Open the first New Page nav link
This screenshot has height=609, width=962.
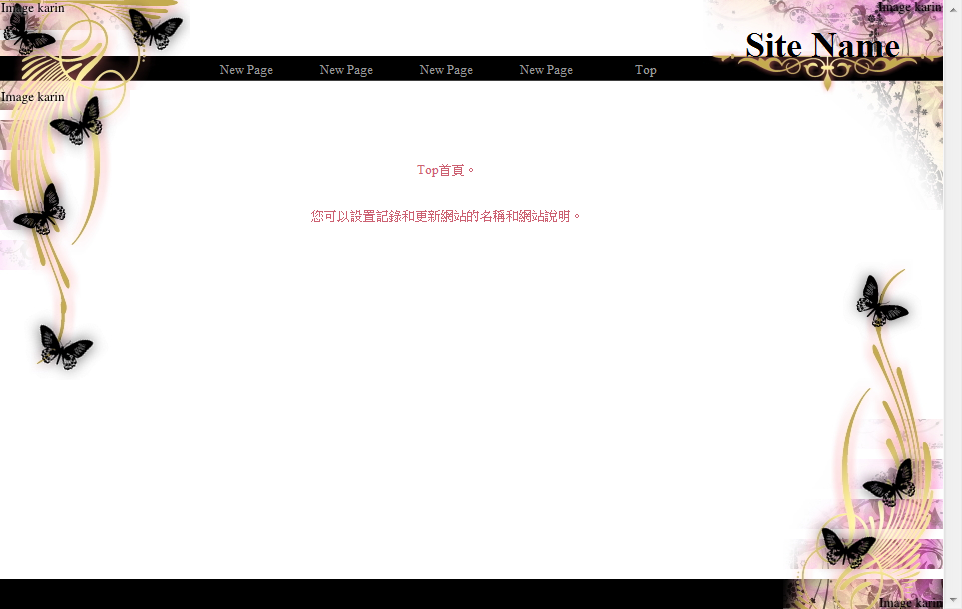[x=246, y=70]
